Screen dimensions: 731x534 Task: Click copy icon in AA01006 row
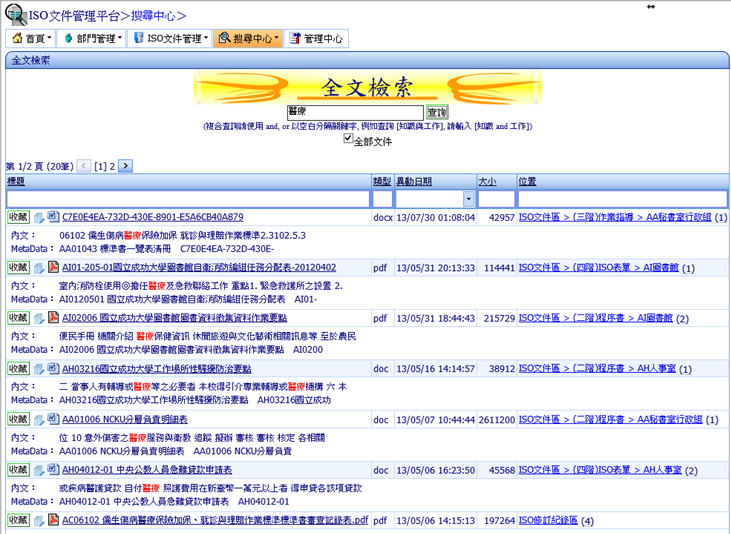[39, 420]
